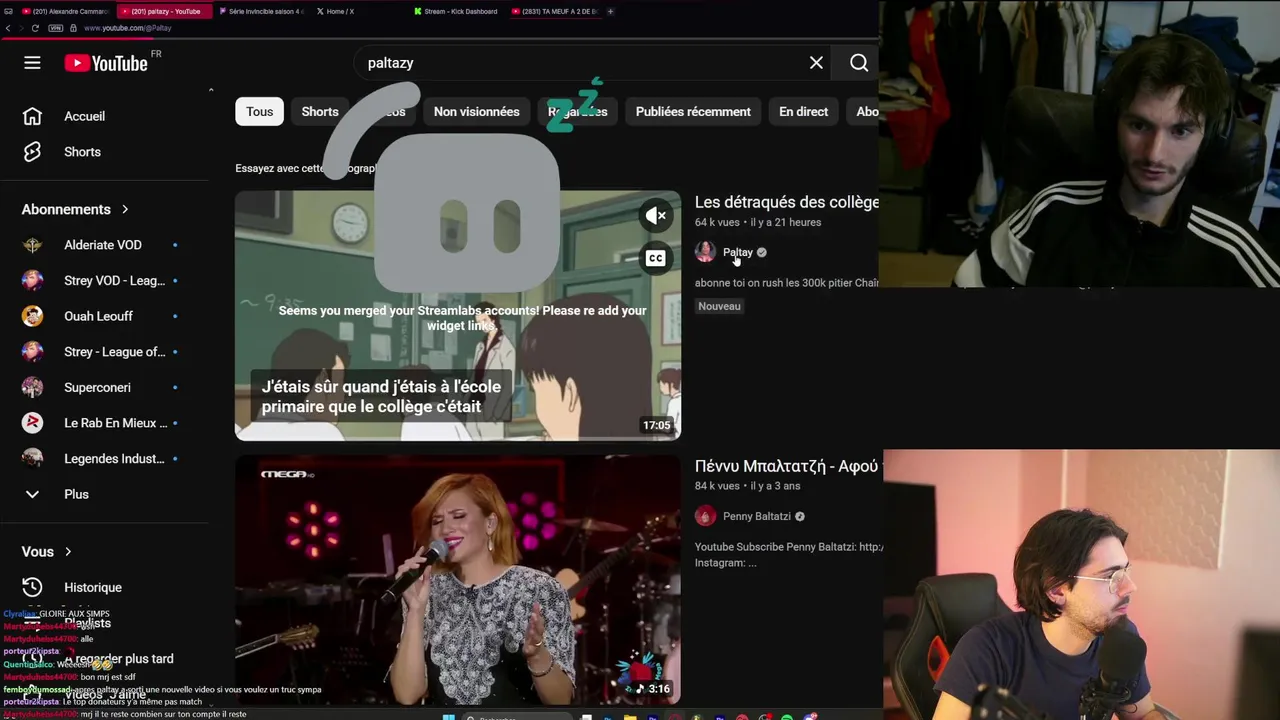The image size is (1280, 720).
Task: Click the padlock site info icon
Action: tap(73, 28)
